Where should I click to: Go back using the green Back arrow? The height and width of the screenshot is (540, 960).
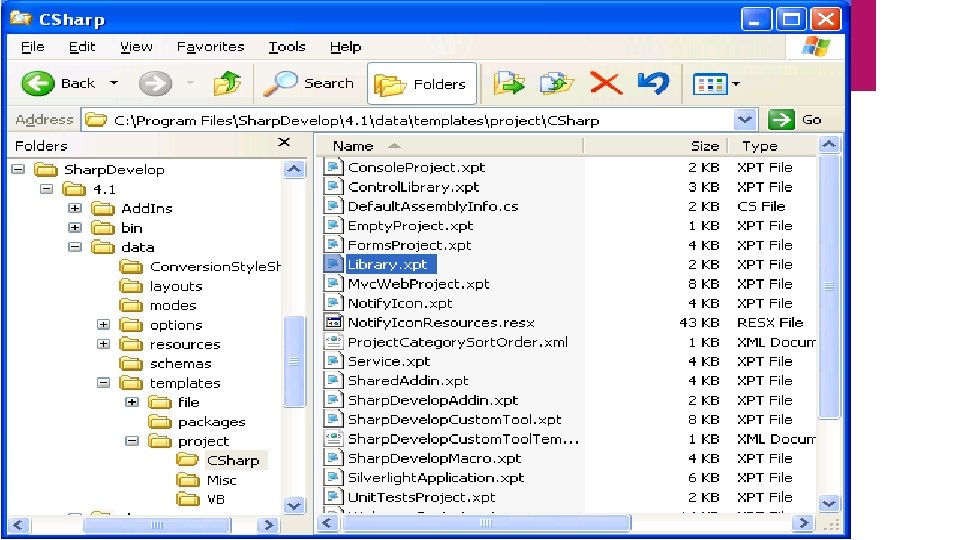click(x=38, y=83)
